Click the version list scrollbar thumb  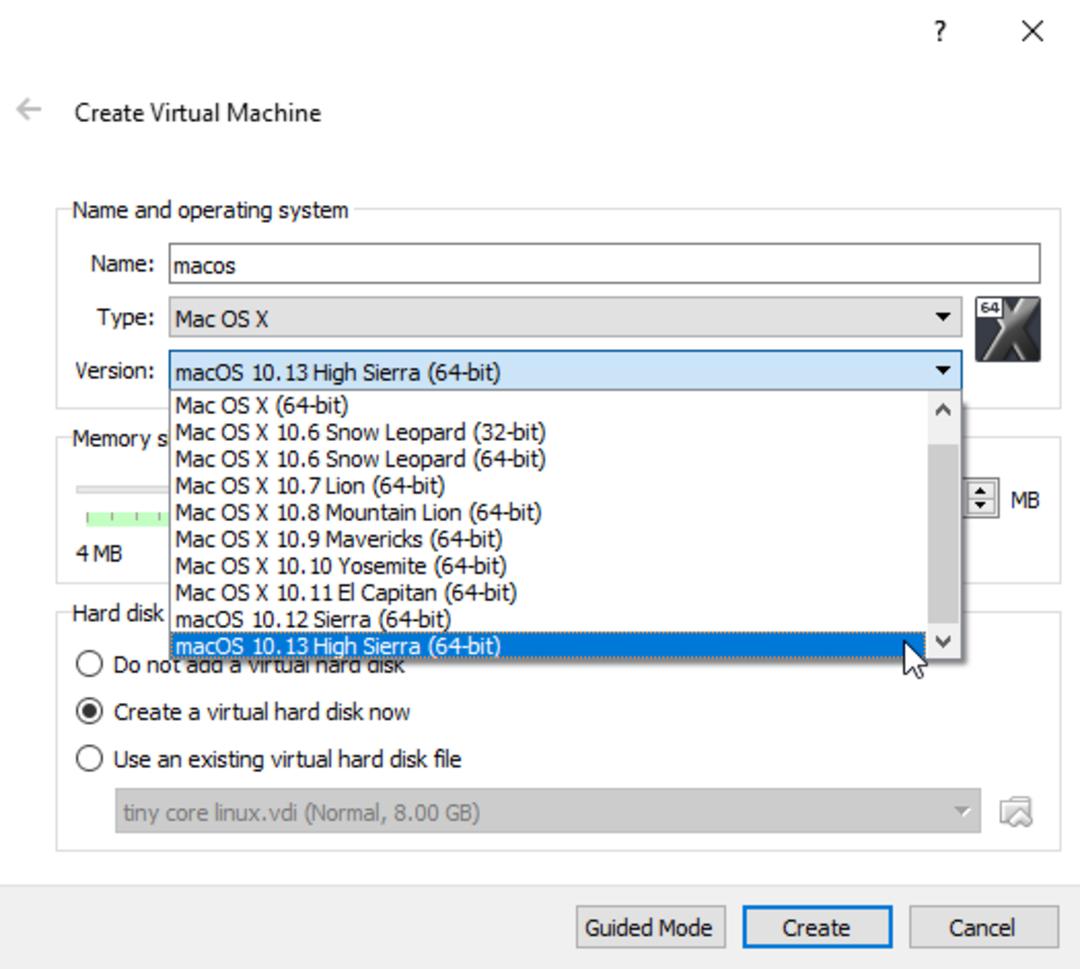click(943, 534)
